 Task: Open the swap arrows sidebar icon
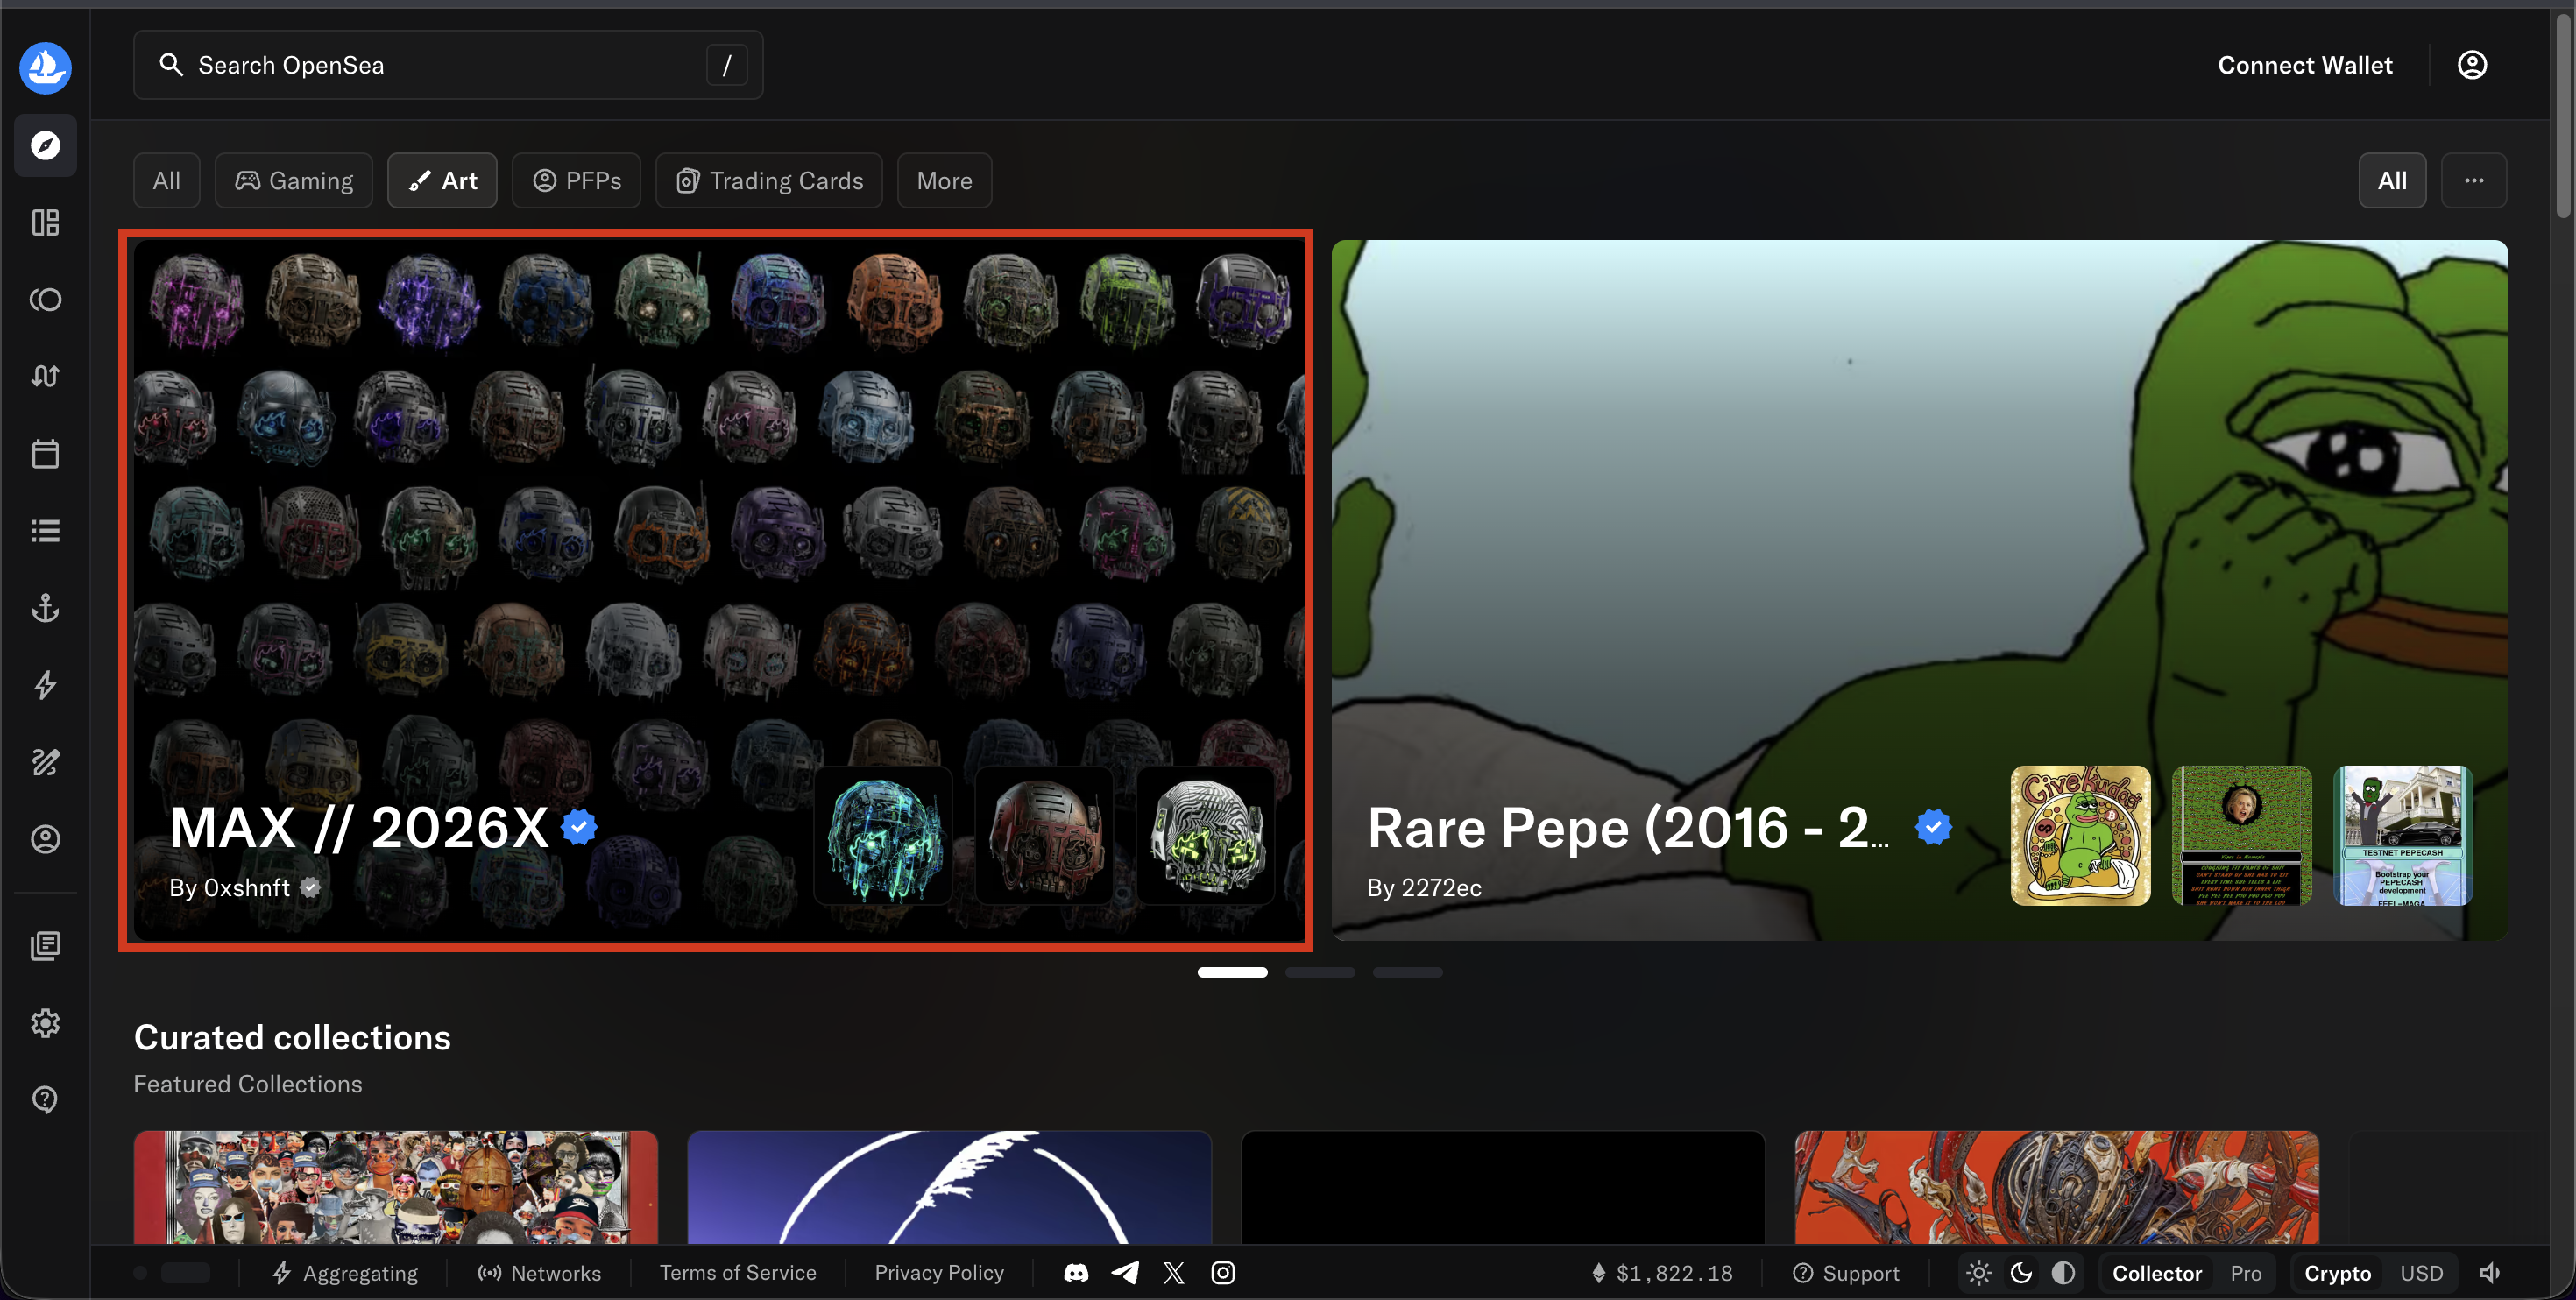tap(45, 376)
